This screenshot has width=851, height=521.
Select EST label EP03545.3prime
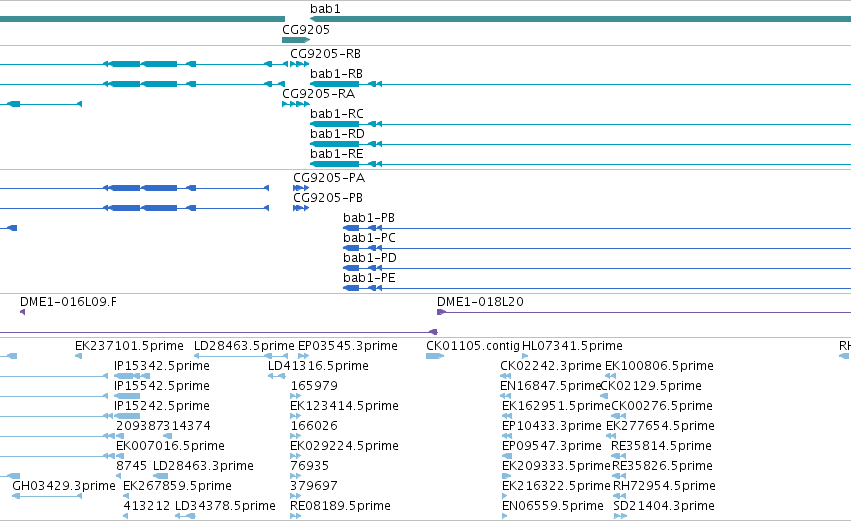347,346
